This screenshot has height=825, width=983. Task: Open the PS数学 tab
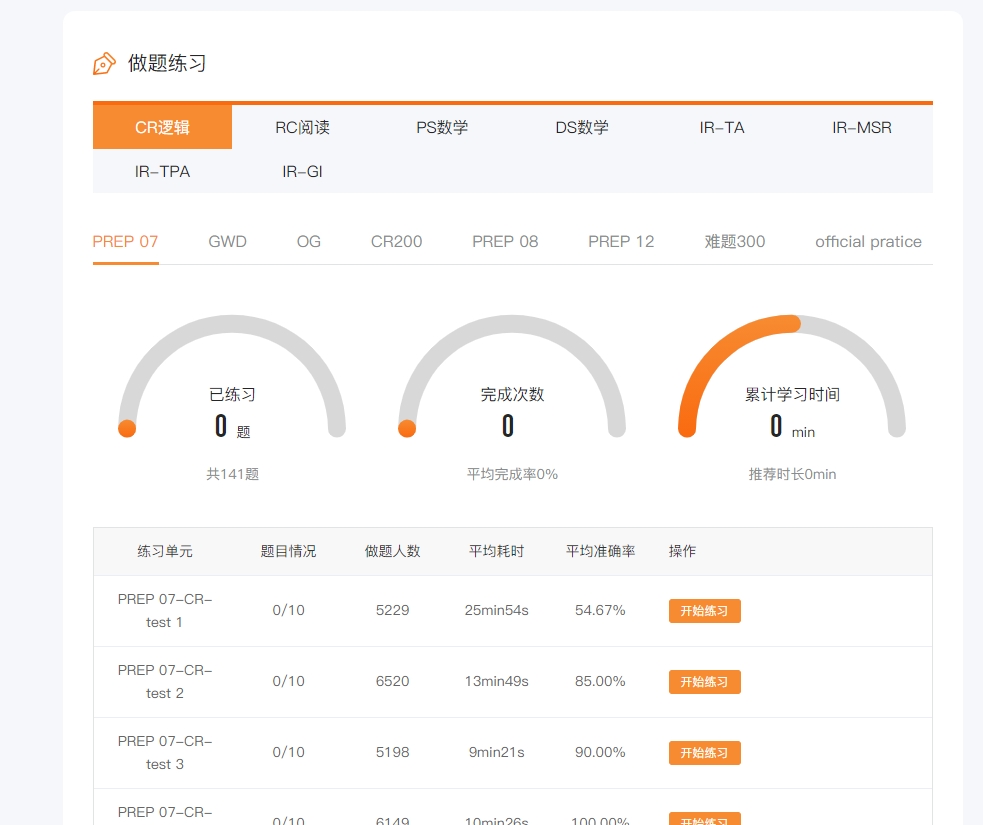click(x=442, y=127)
